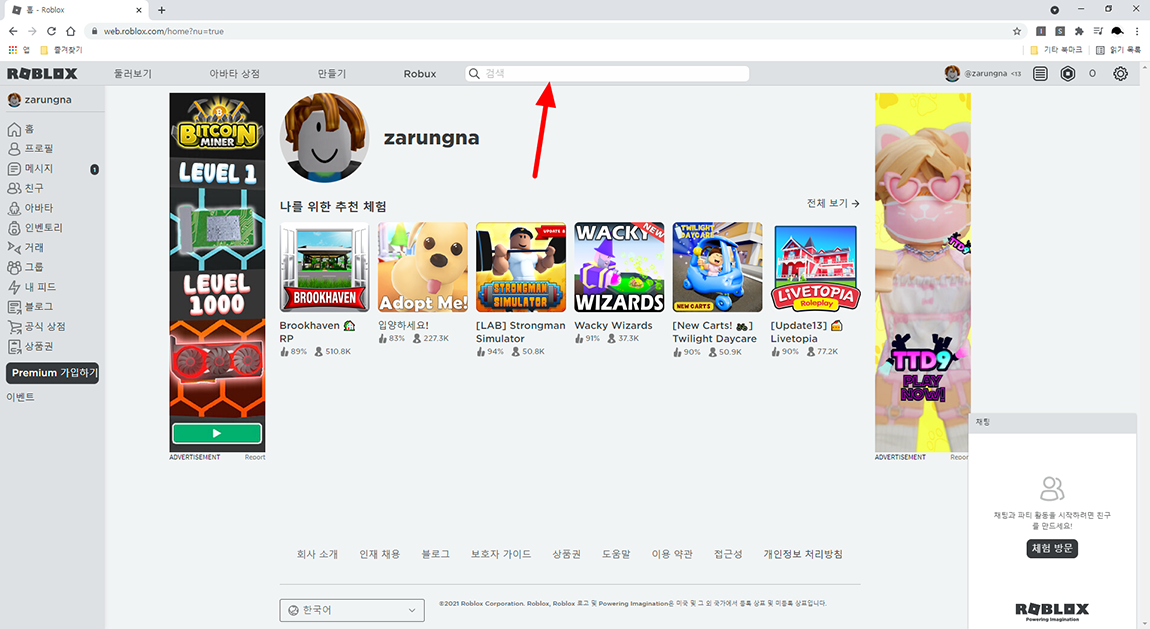This screenshot has height=629, width=1150.
Task: Open the 둘러보기 menu in header
Action: pos(133,73)
